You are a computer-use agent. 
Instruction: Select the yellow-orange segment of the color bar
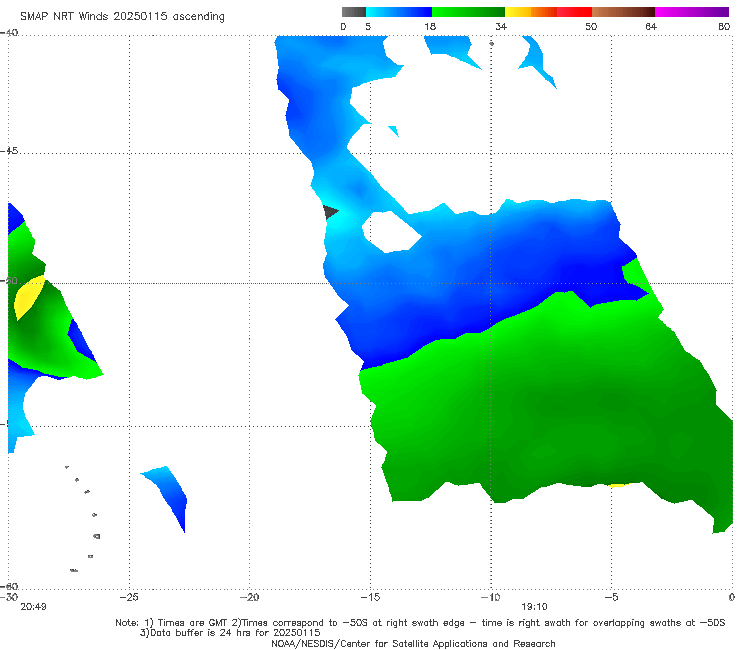(531, 12)
